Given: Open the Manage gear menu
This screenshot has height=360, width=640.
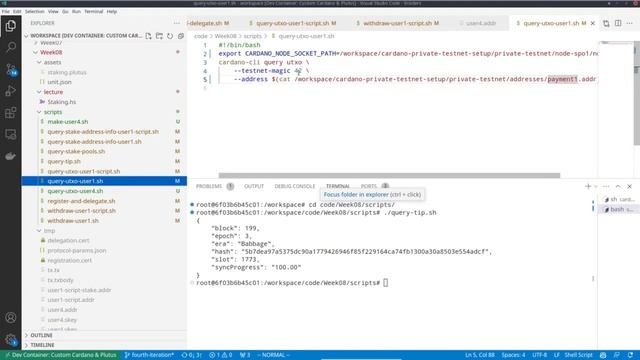Looking at the screenshot, I should (11, 339).
